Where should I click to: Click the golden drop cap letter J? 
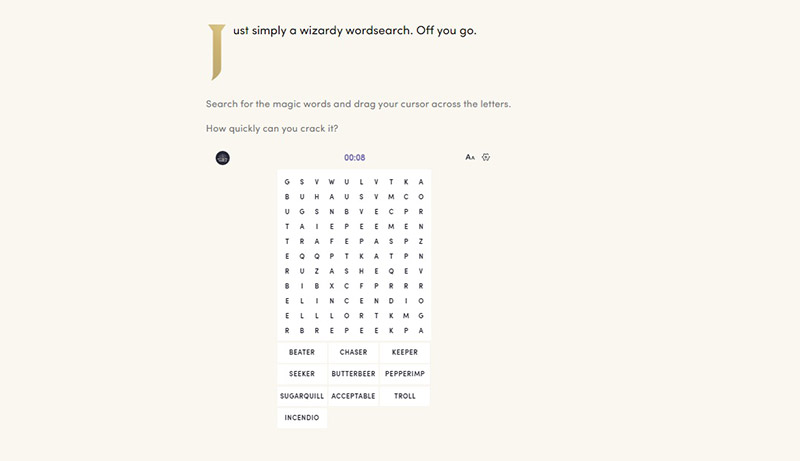click(216, 52)
